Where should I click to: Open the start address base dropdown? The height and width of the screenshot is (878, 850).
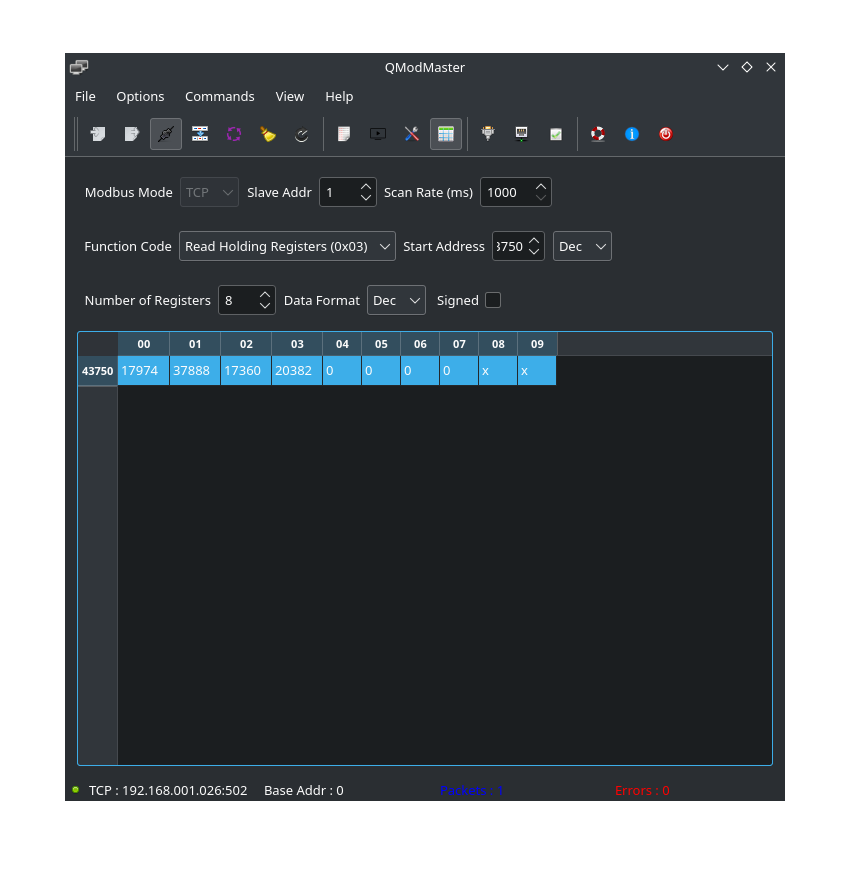coord(581,246)
